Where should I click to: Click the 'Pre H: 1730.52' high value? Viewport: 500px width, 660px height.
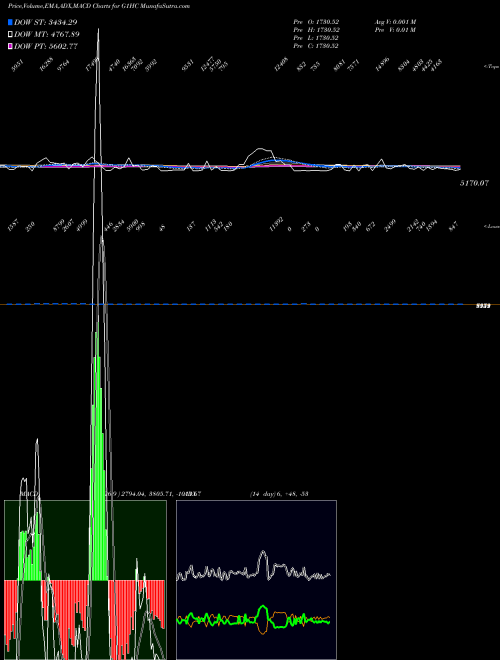(x=316, y=30)
